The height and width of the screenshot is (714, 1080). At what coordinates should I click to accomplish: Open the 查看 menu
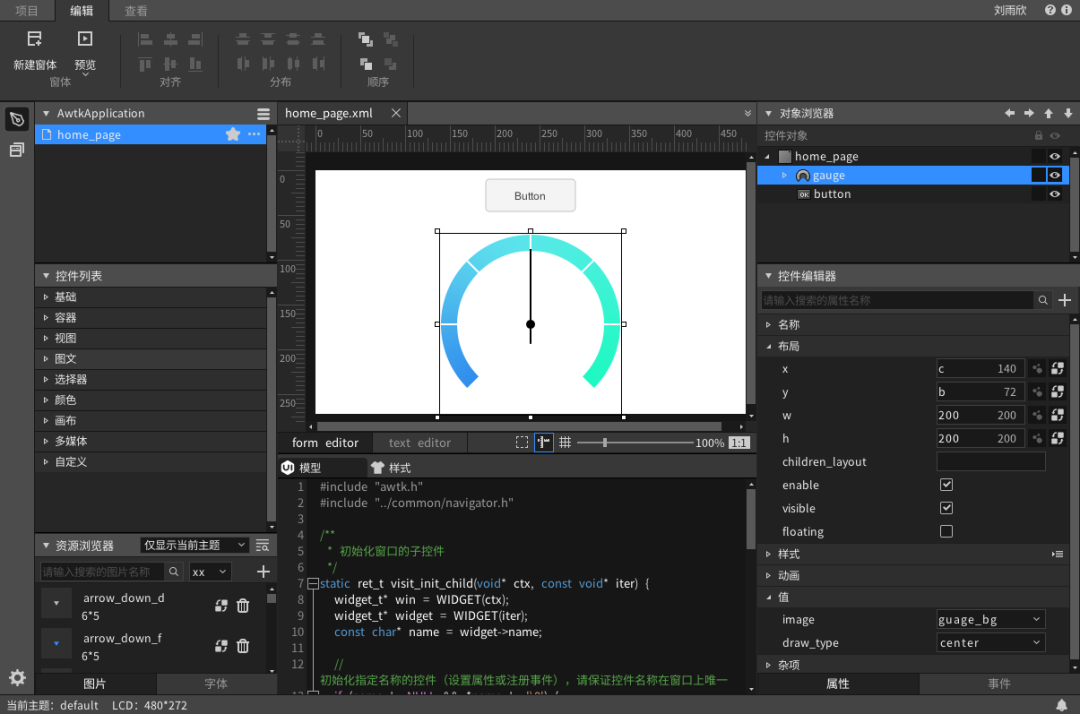click(137, 11)
